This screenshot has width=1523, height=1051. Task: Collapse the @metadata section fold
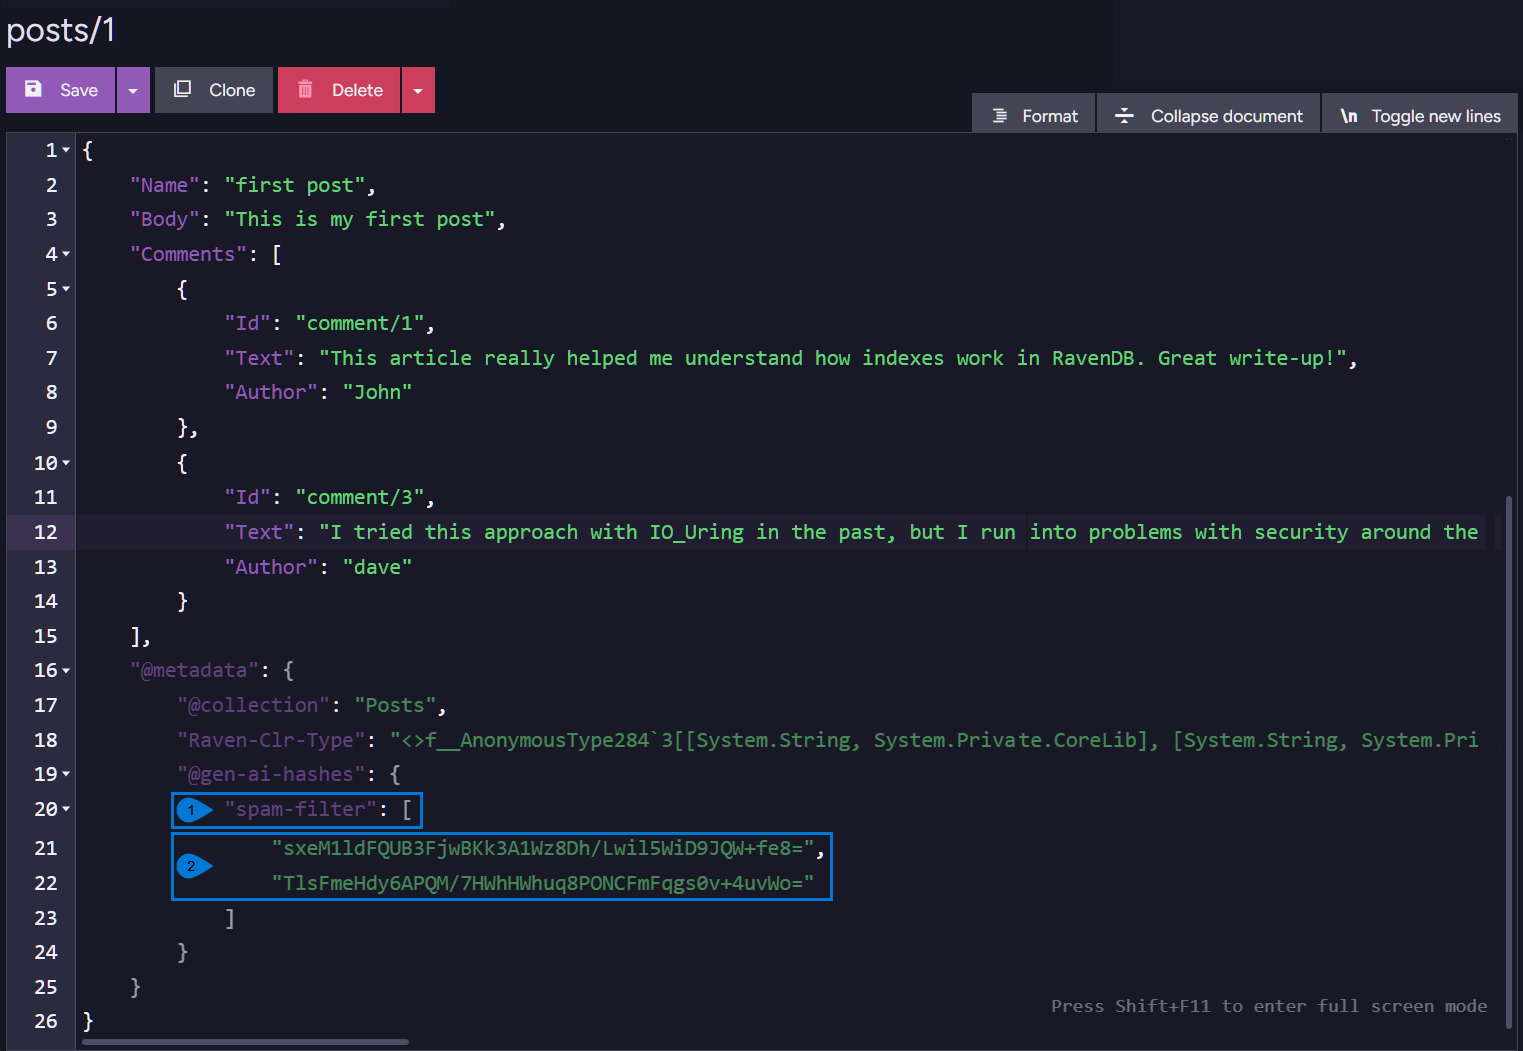click(64, 670)
